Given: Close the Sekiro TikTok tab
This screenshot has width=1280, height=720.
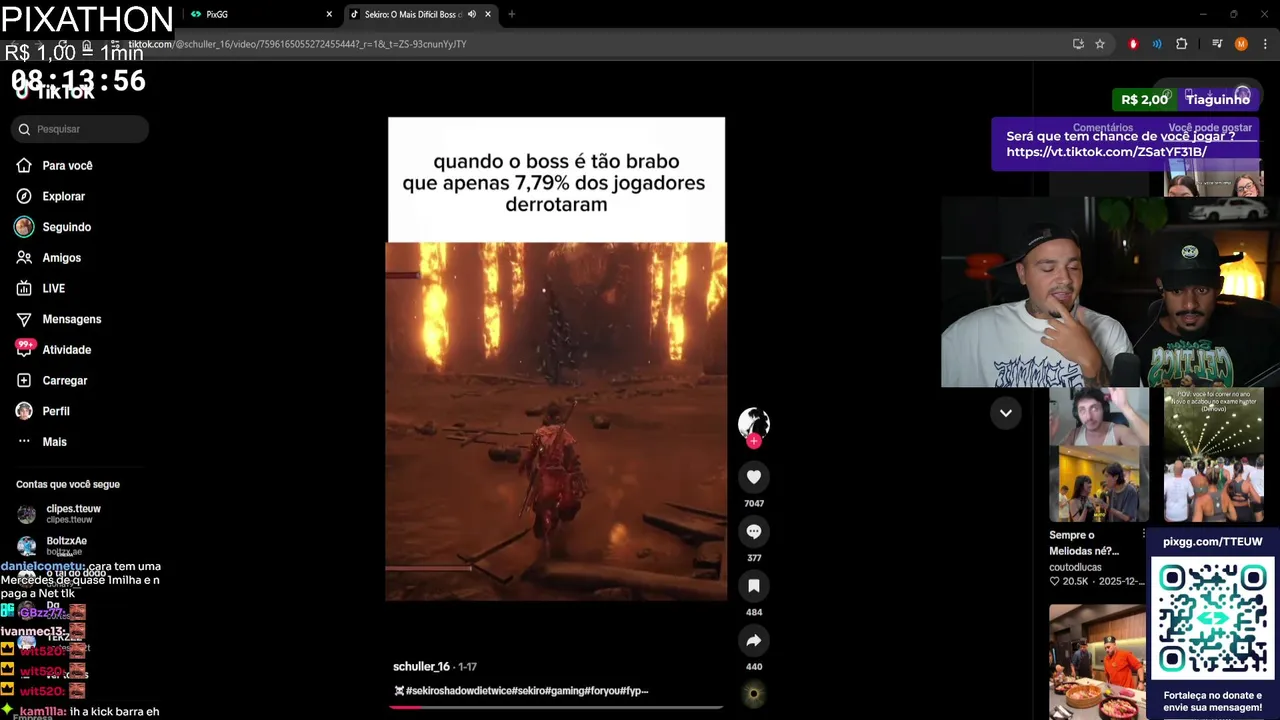Looking at the screenshot, I should tap(488, 14).
